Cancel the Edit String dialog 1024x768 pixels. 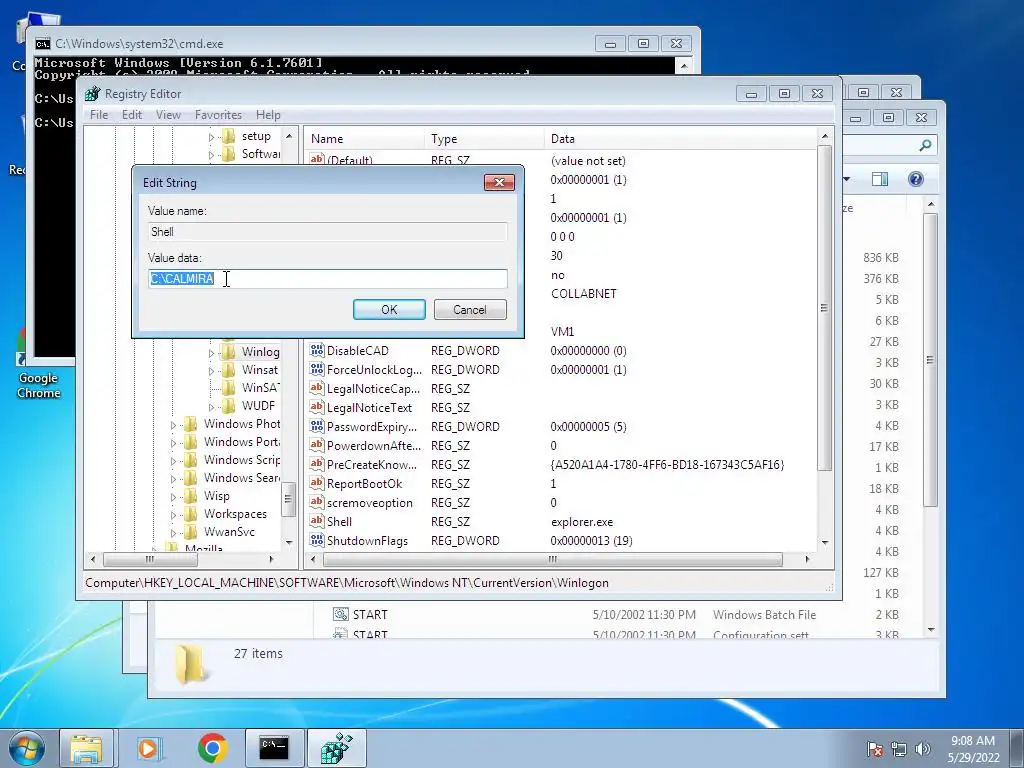[x=470, y=310]
